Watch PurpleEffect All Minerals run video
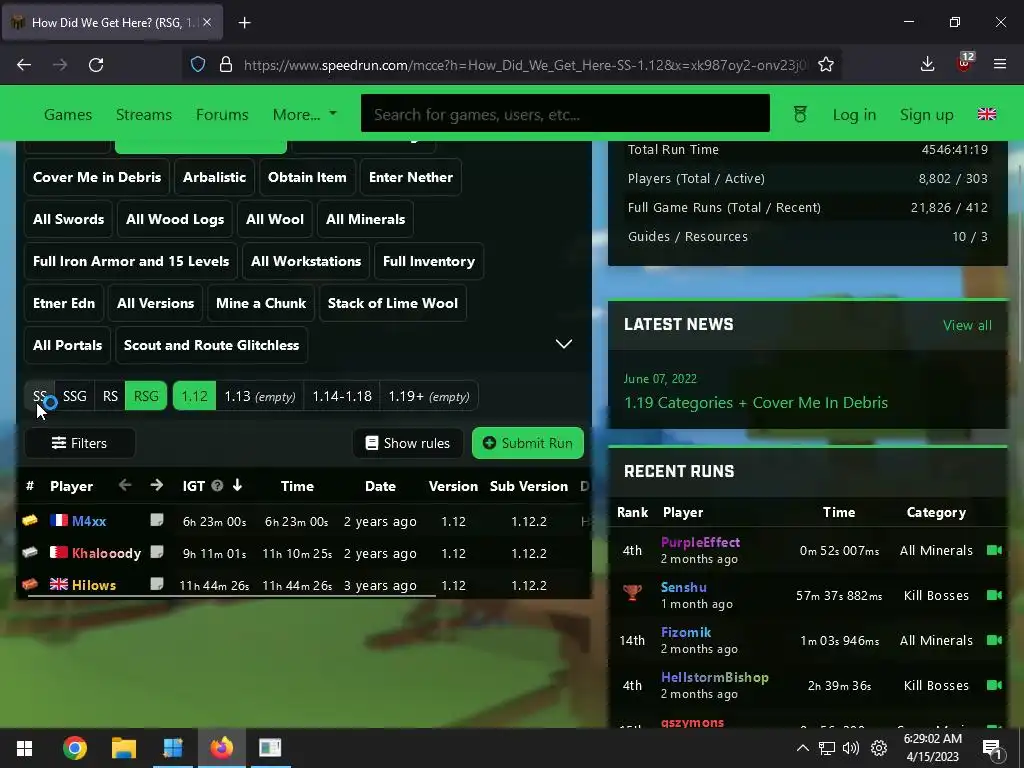1024x768 pixels. pyautogui.click(x=994, y=550)
